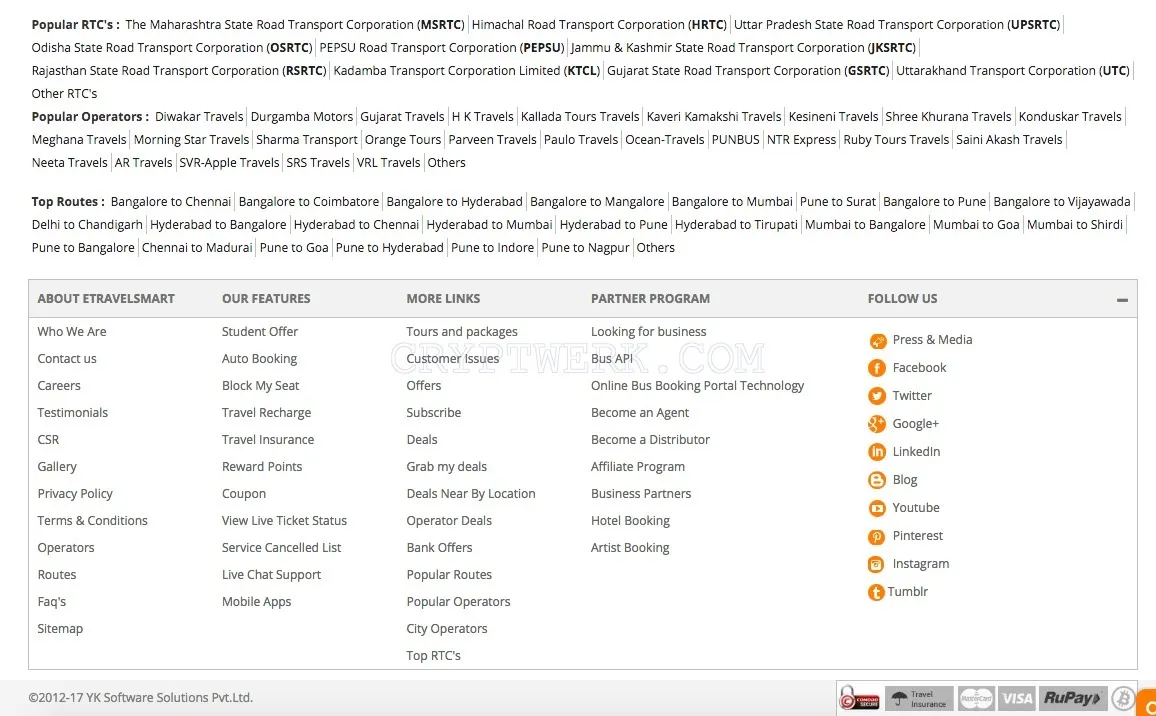This screenshot has height=716, width=1156.
Task: Click the LinkedIn round icon
Action: click(x=877, y=452)
